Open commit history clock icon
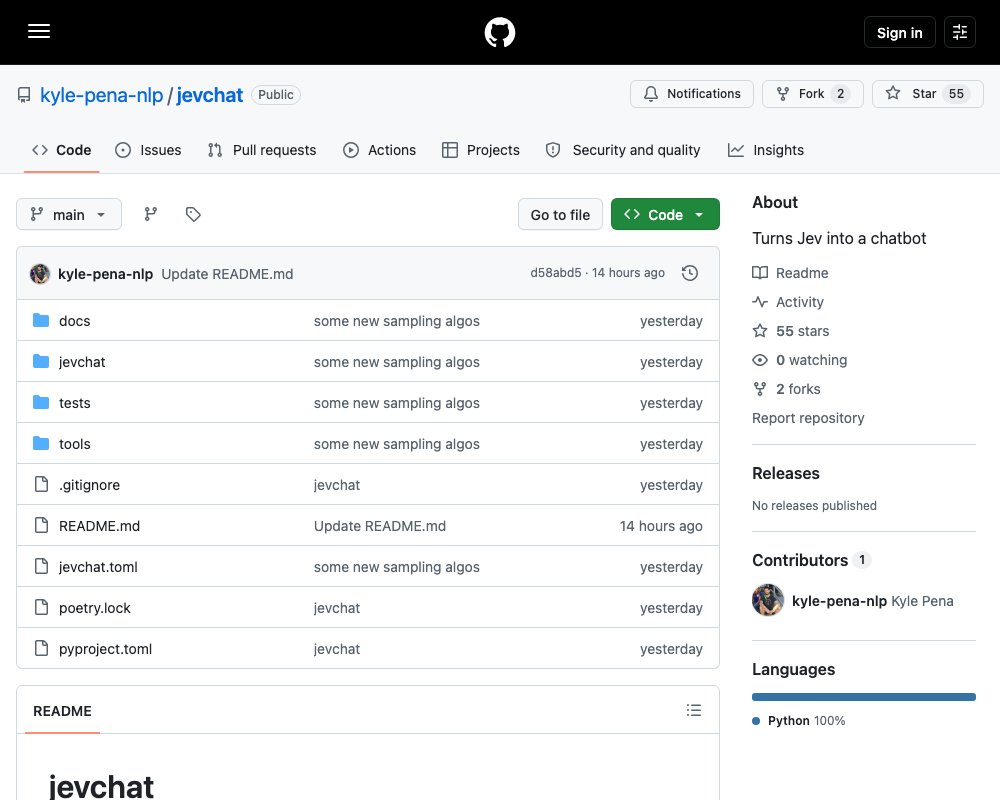 pos(690,273)
